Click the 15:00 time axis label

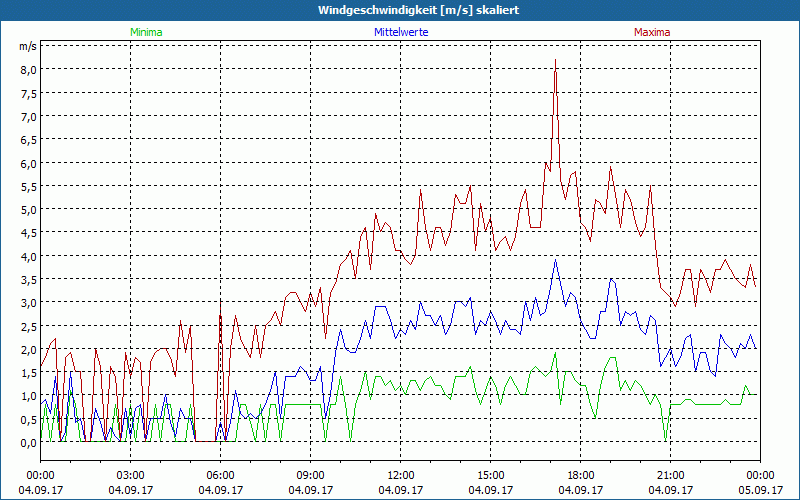coord(491,476)
